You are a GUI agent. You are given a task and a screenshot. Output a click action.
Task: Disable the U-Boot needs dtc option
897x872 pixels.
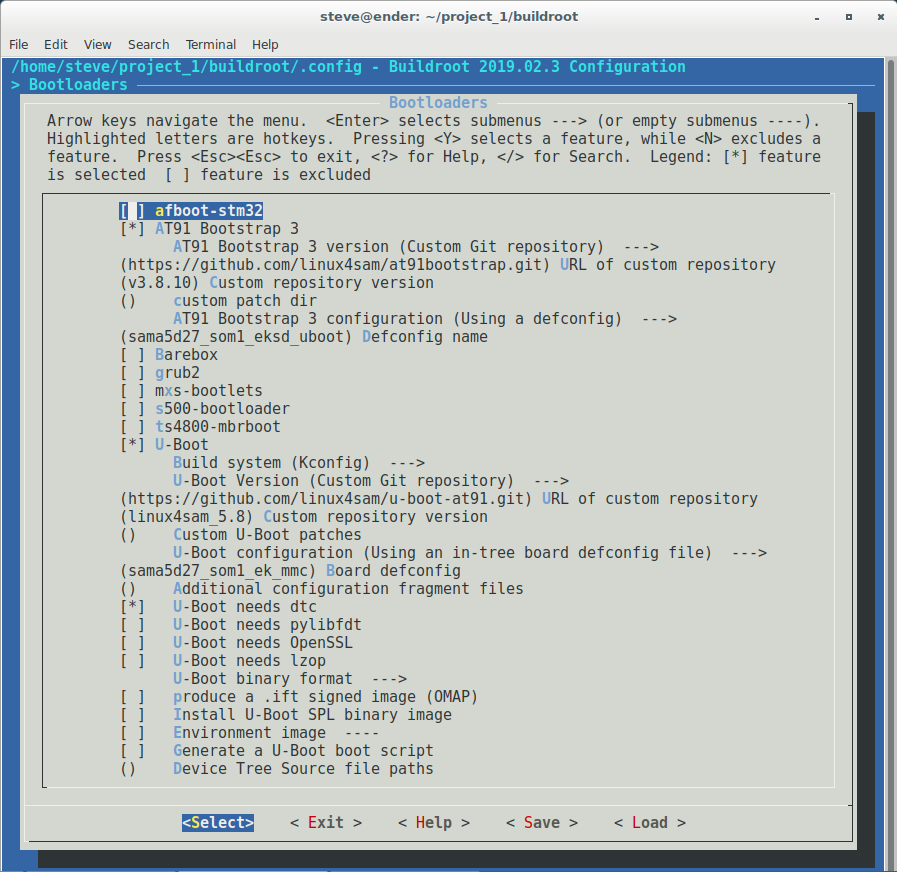[x=132, y=607]
